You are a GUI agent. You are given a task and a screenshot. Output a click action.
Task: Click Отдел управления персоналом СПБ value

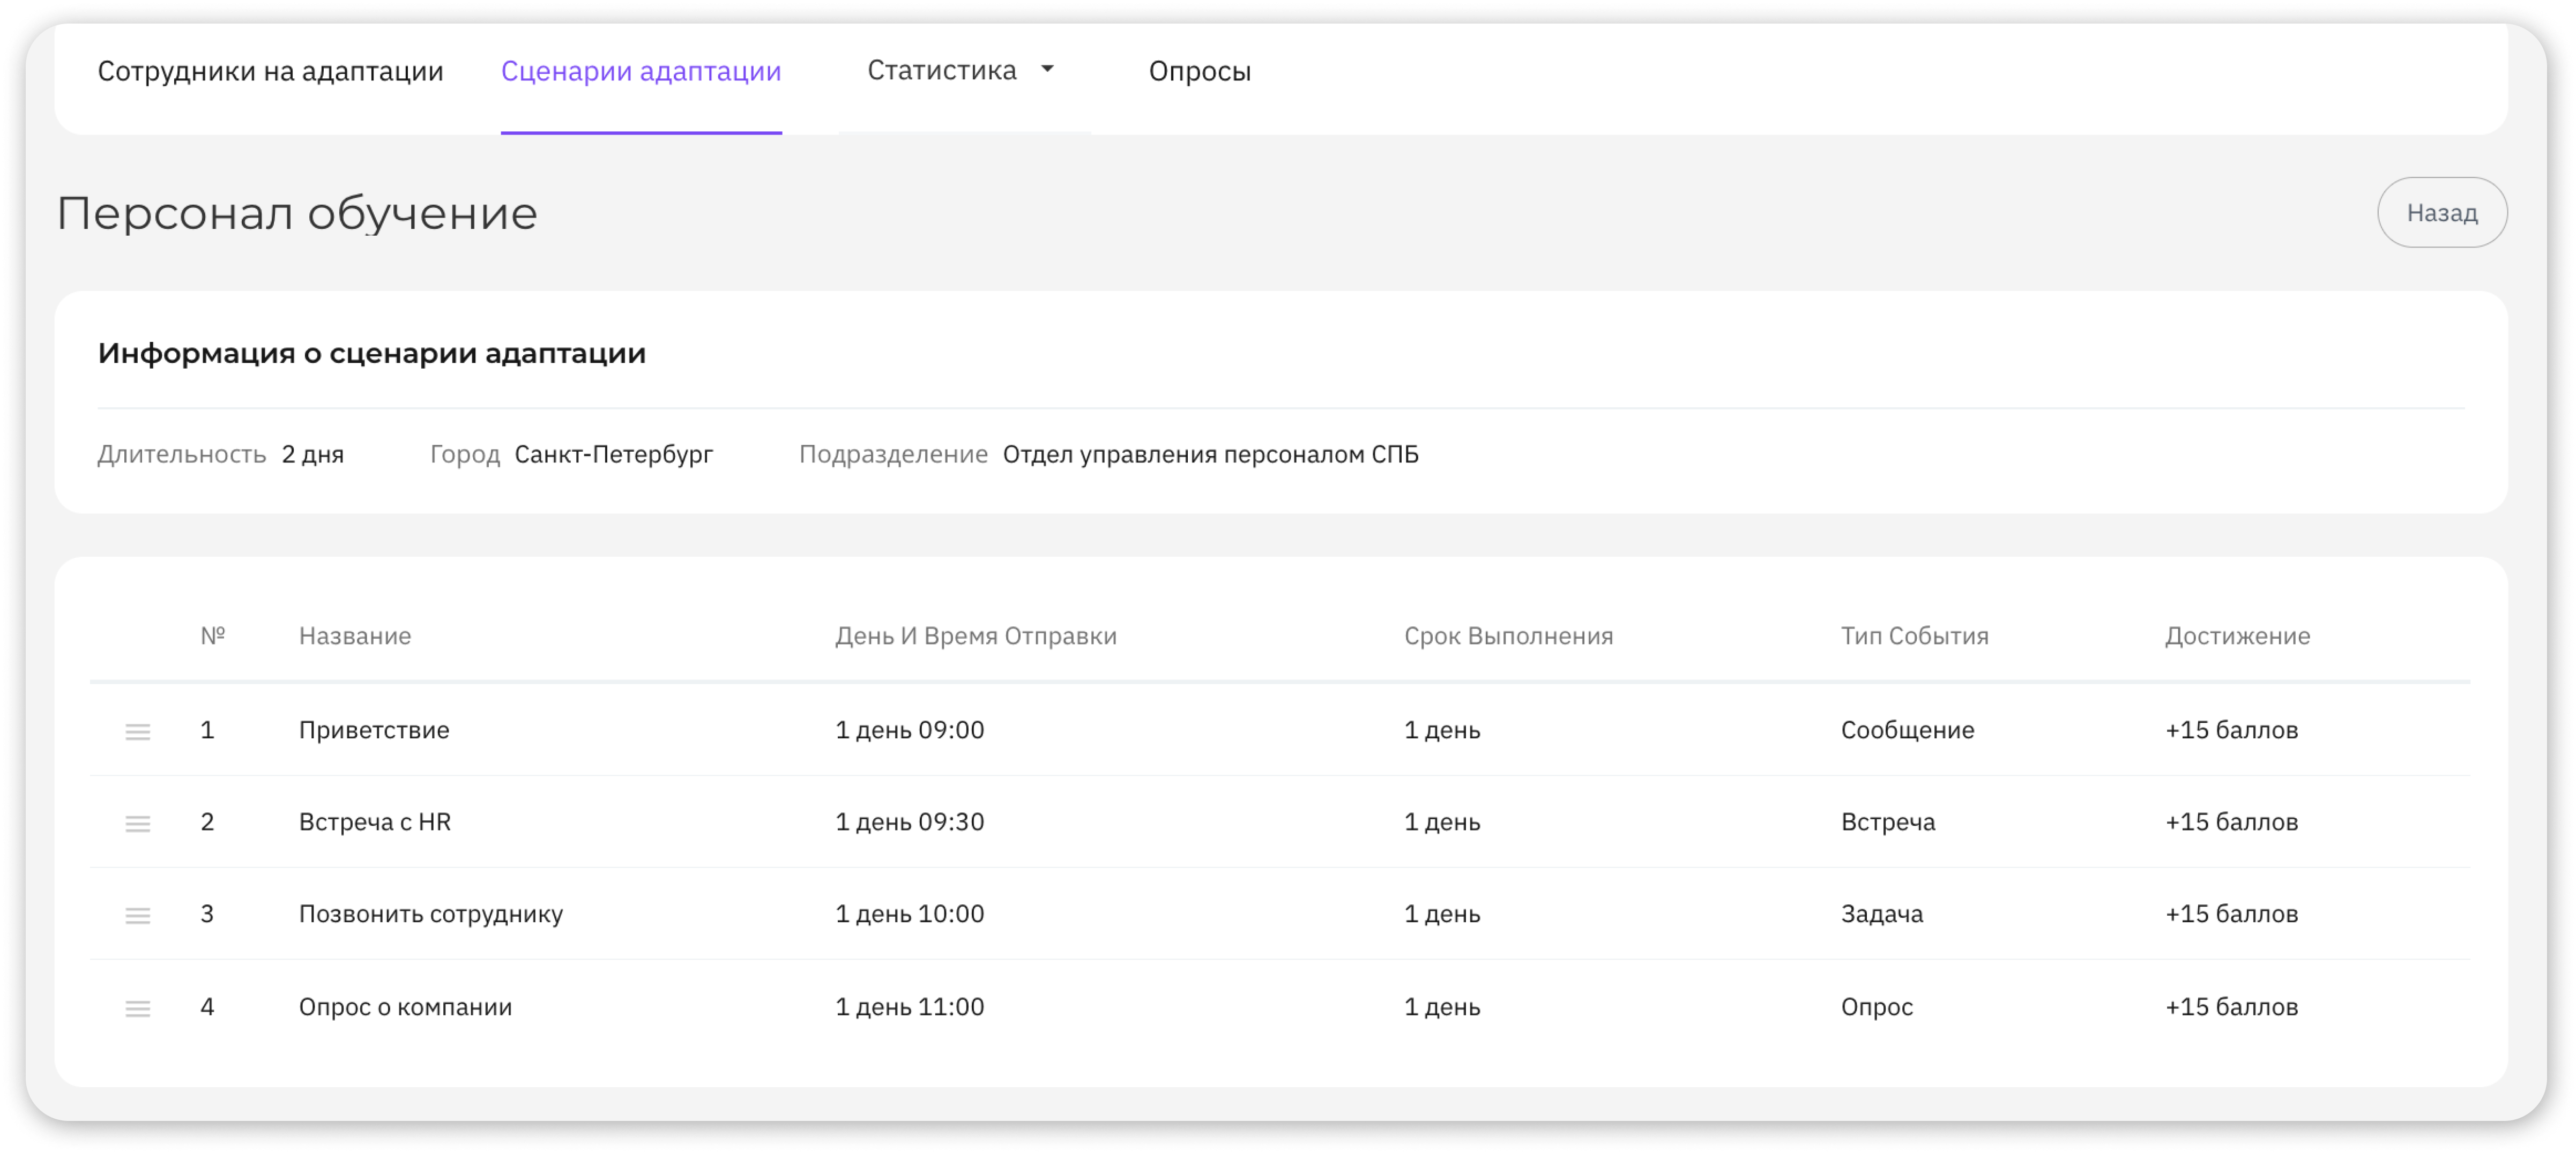click(1210, 454)
